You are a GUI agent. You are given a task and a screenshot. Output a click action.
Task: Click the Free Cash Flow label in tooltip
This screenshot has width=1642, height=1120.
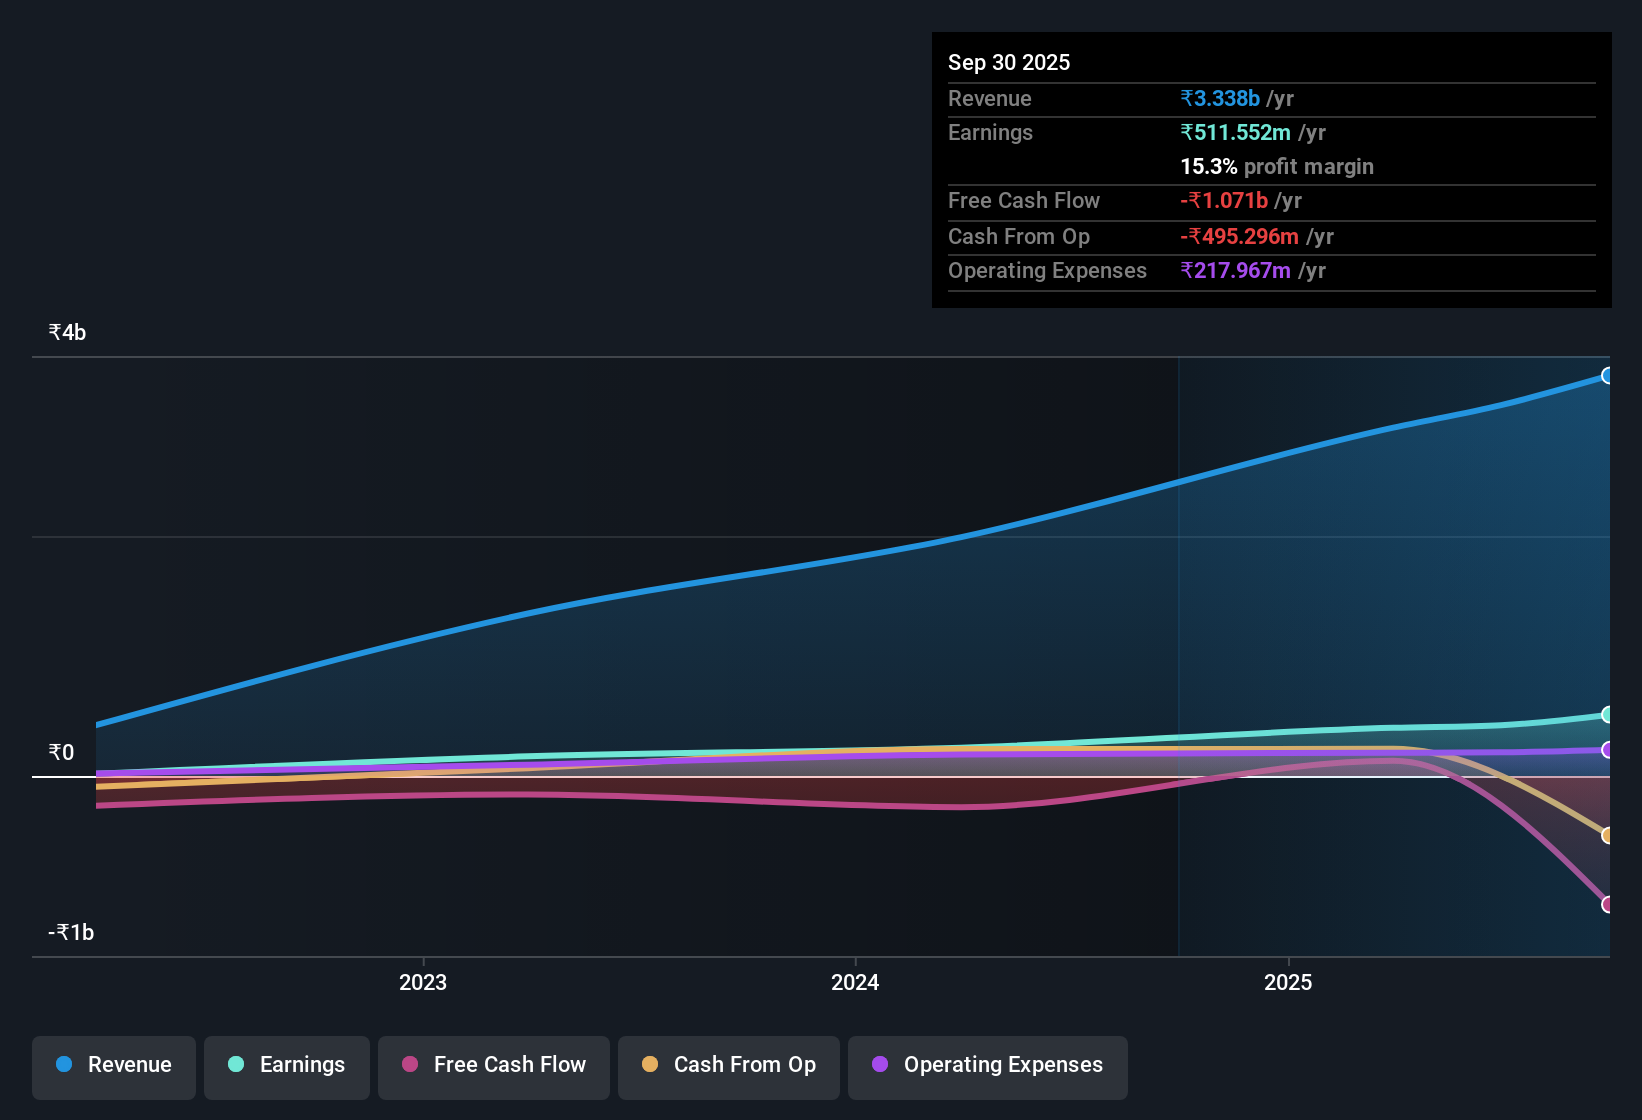pos(1024,200)
